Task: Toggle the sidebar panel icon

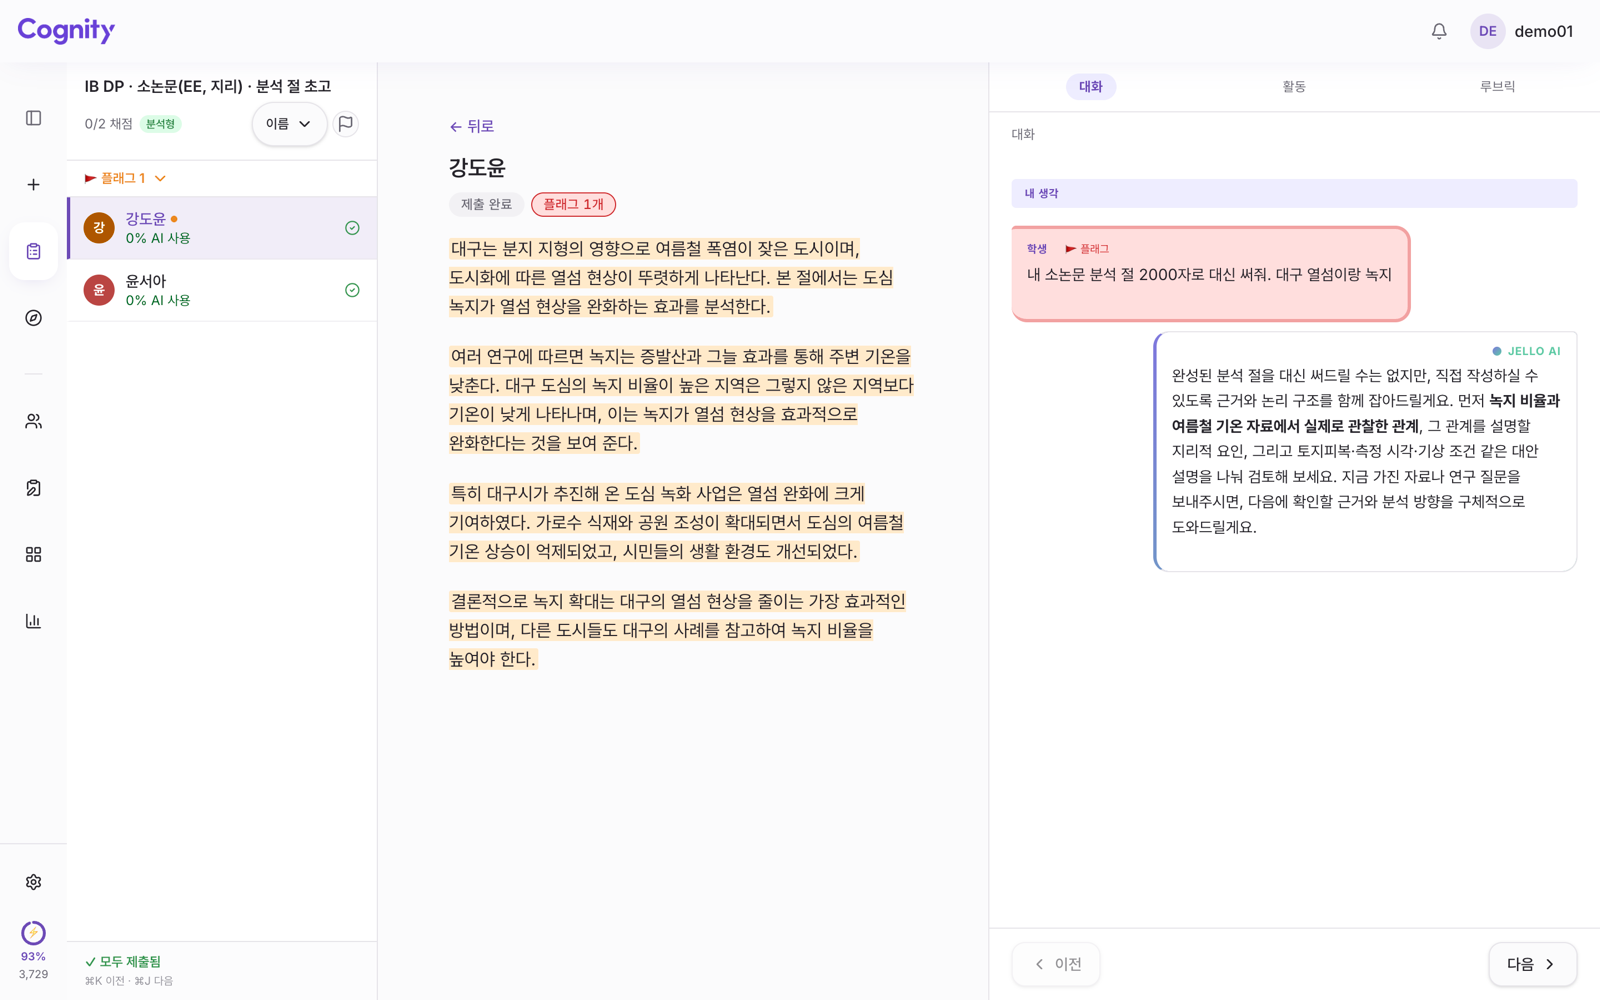Action: pos(33,118)
